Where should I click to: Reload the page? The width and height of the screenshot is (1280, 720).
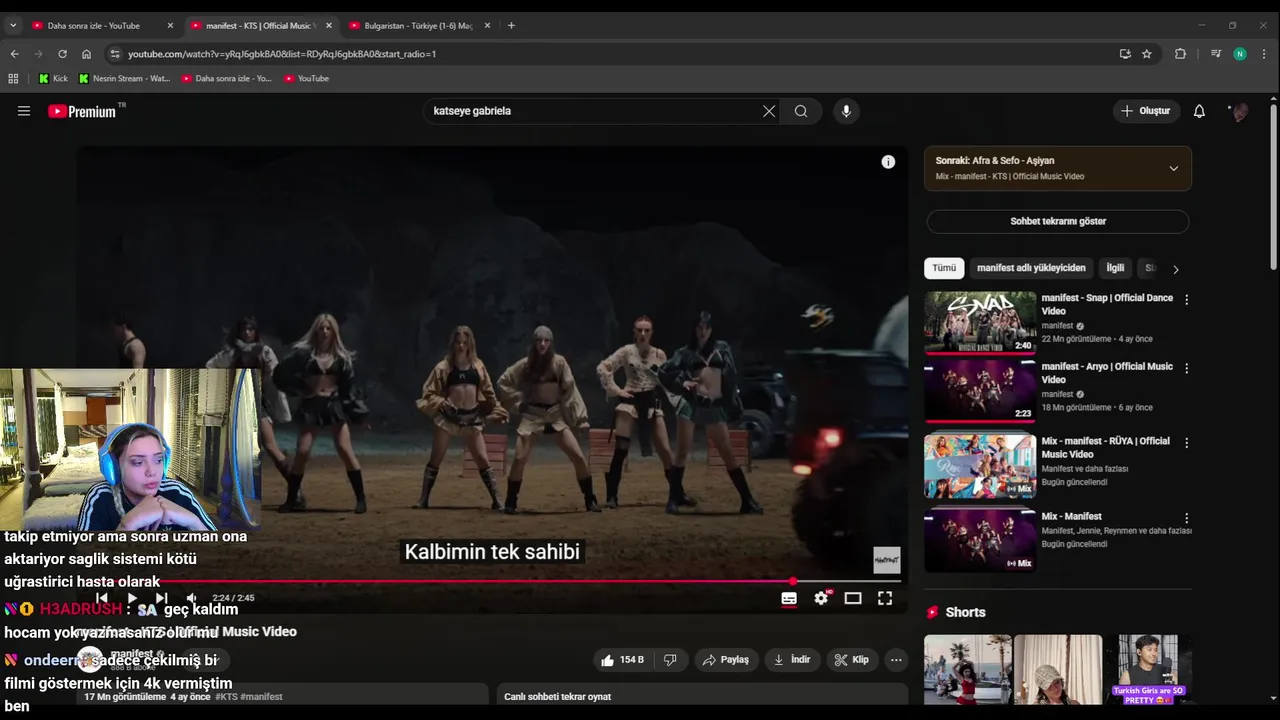coord(62,54)
